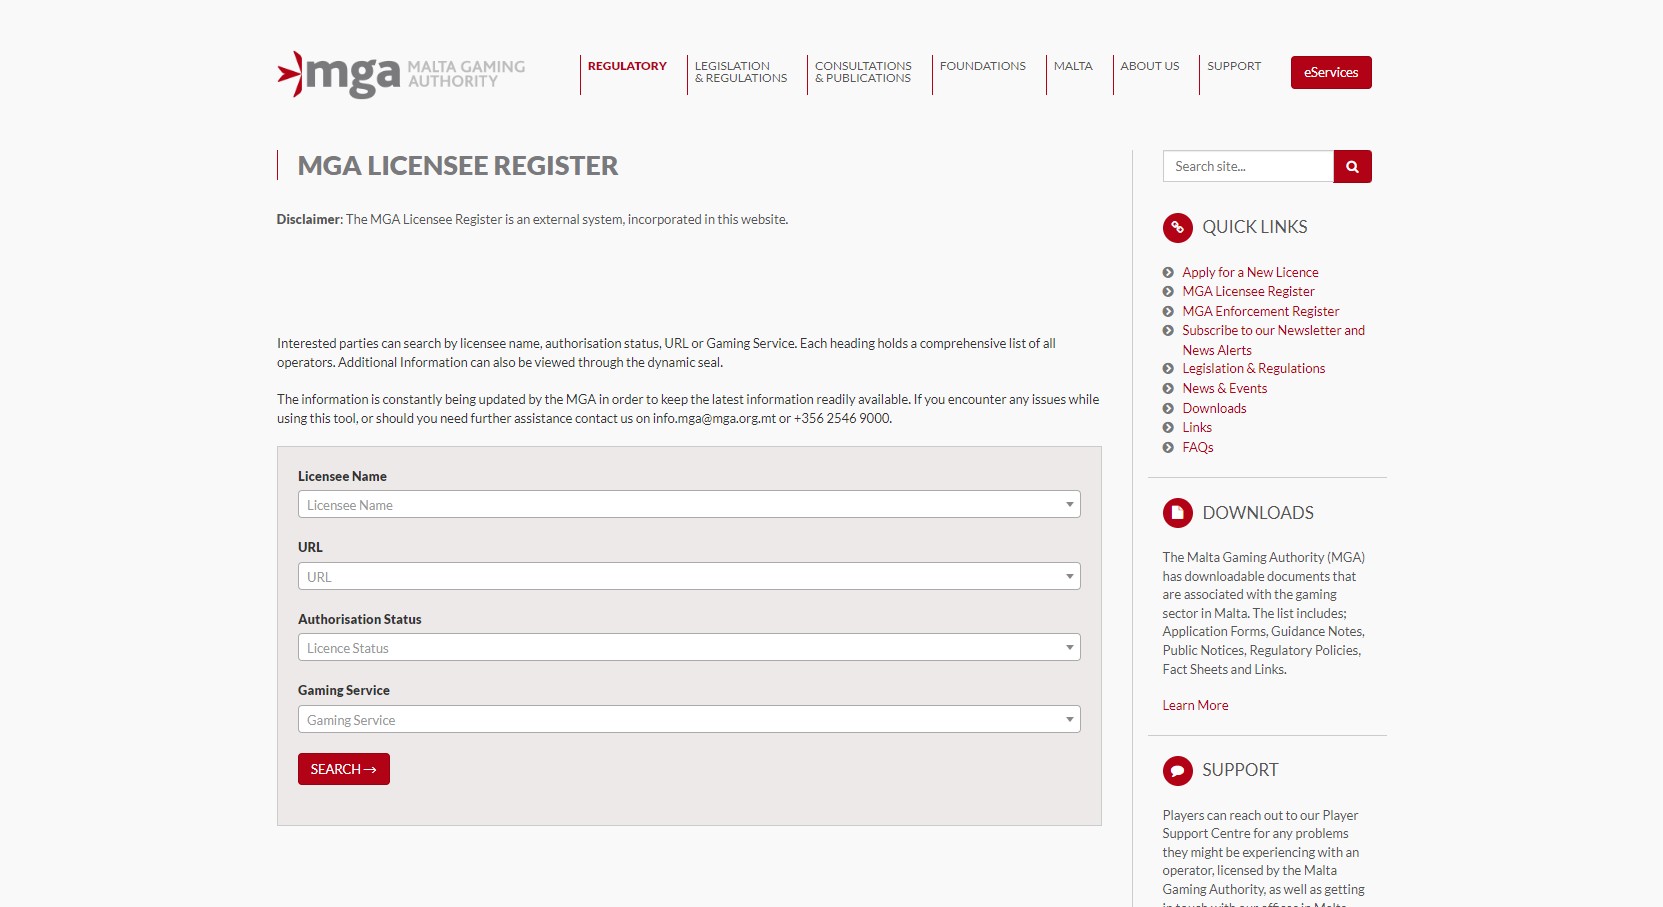Open Subscribe to our Newsletter link
This screenshot has height=907, width=1663.
coord(1273,340)
